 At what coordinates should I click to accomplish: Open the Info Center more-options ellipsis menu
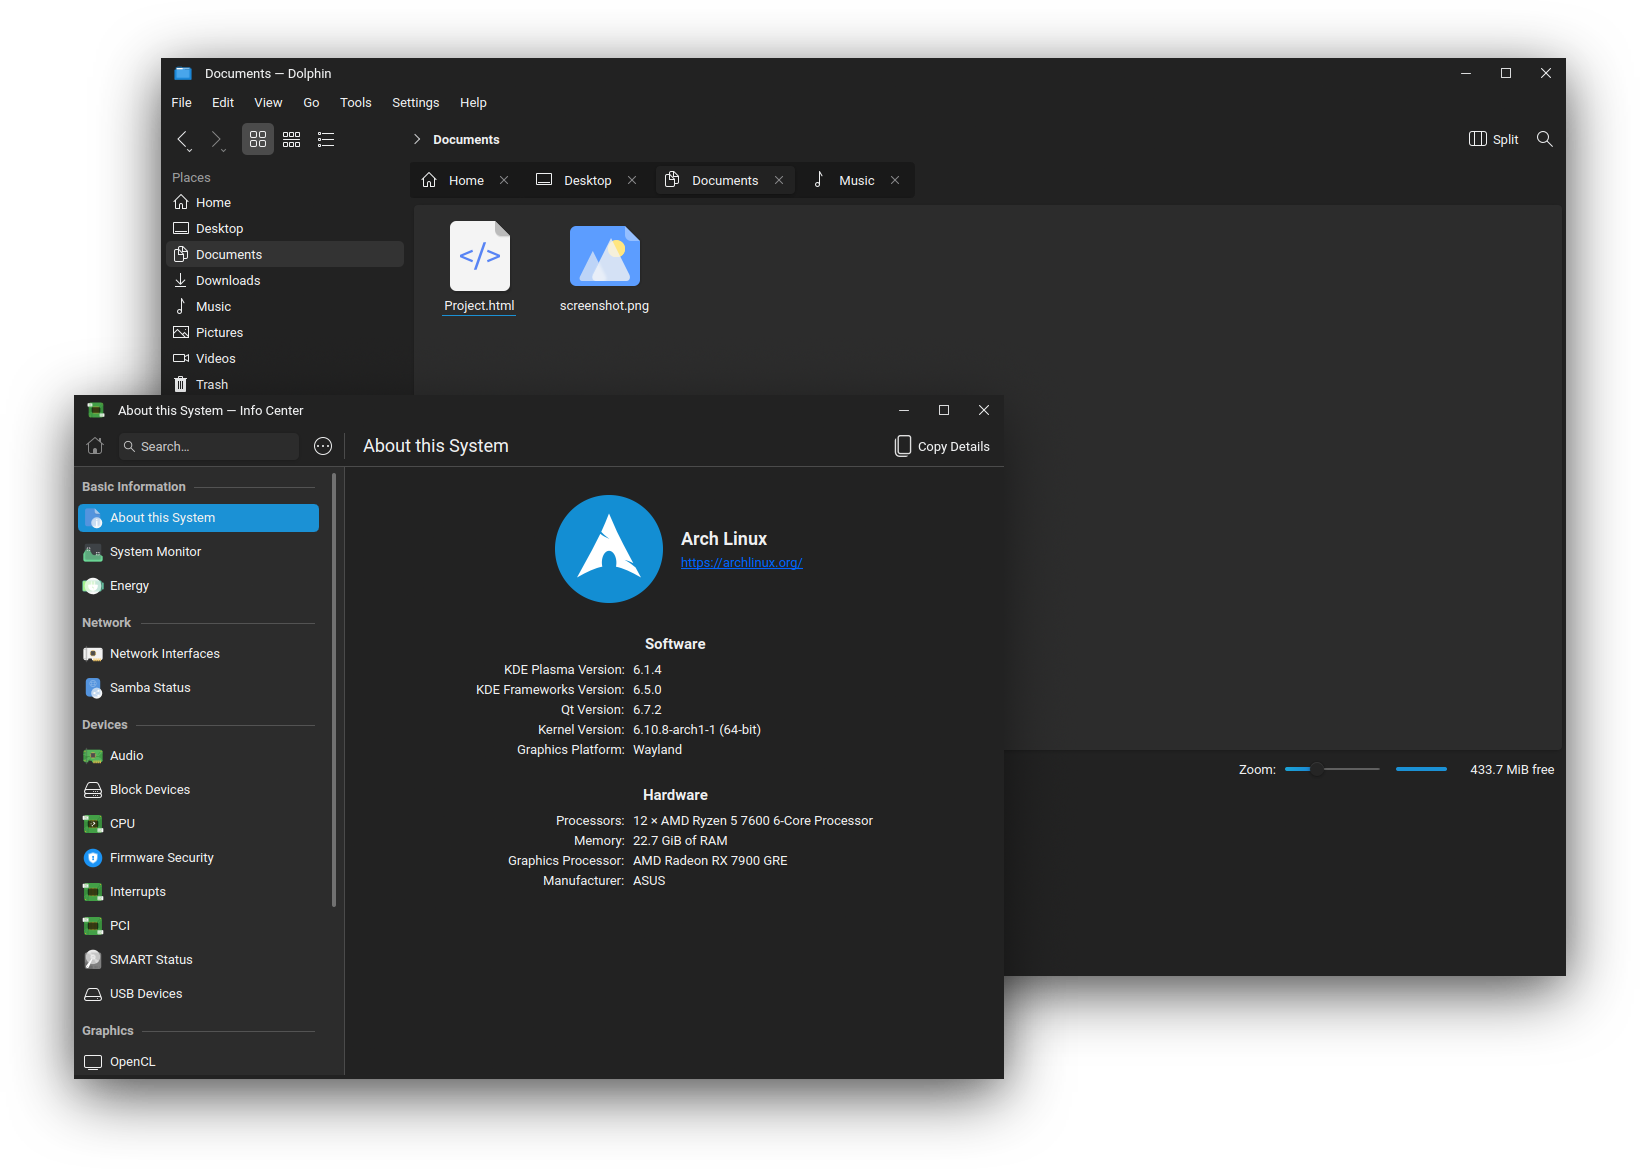pos(323,446)
